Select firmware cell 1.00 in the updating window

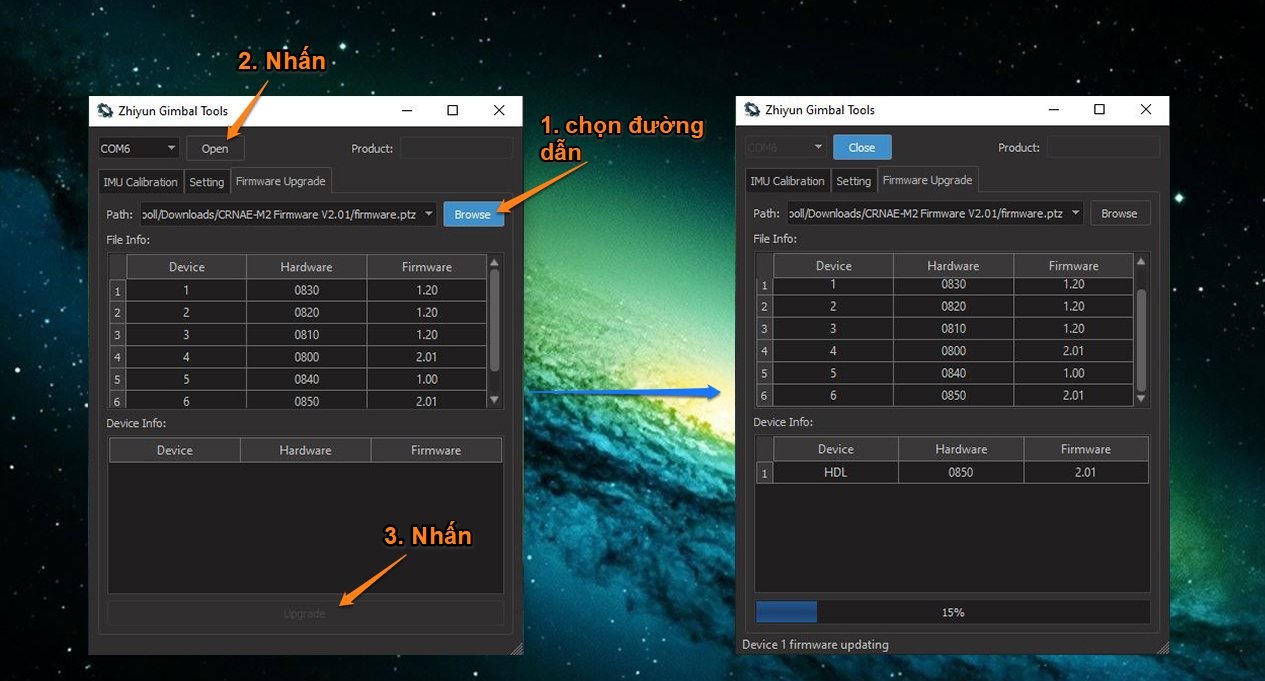point(1074,373)
